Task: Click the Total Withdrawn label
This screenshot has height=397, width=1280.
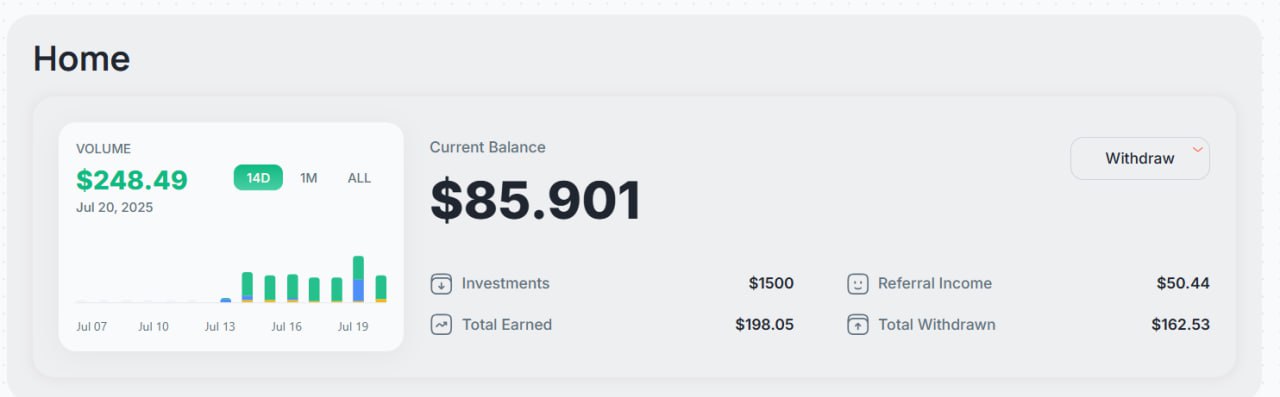Action: click(x=937, y=325)
